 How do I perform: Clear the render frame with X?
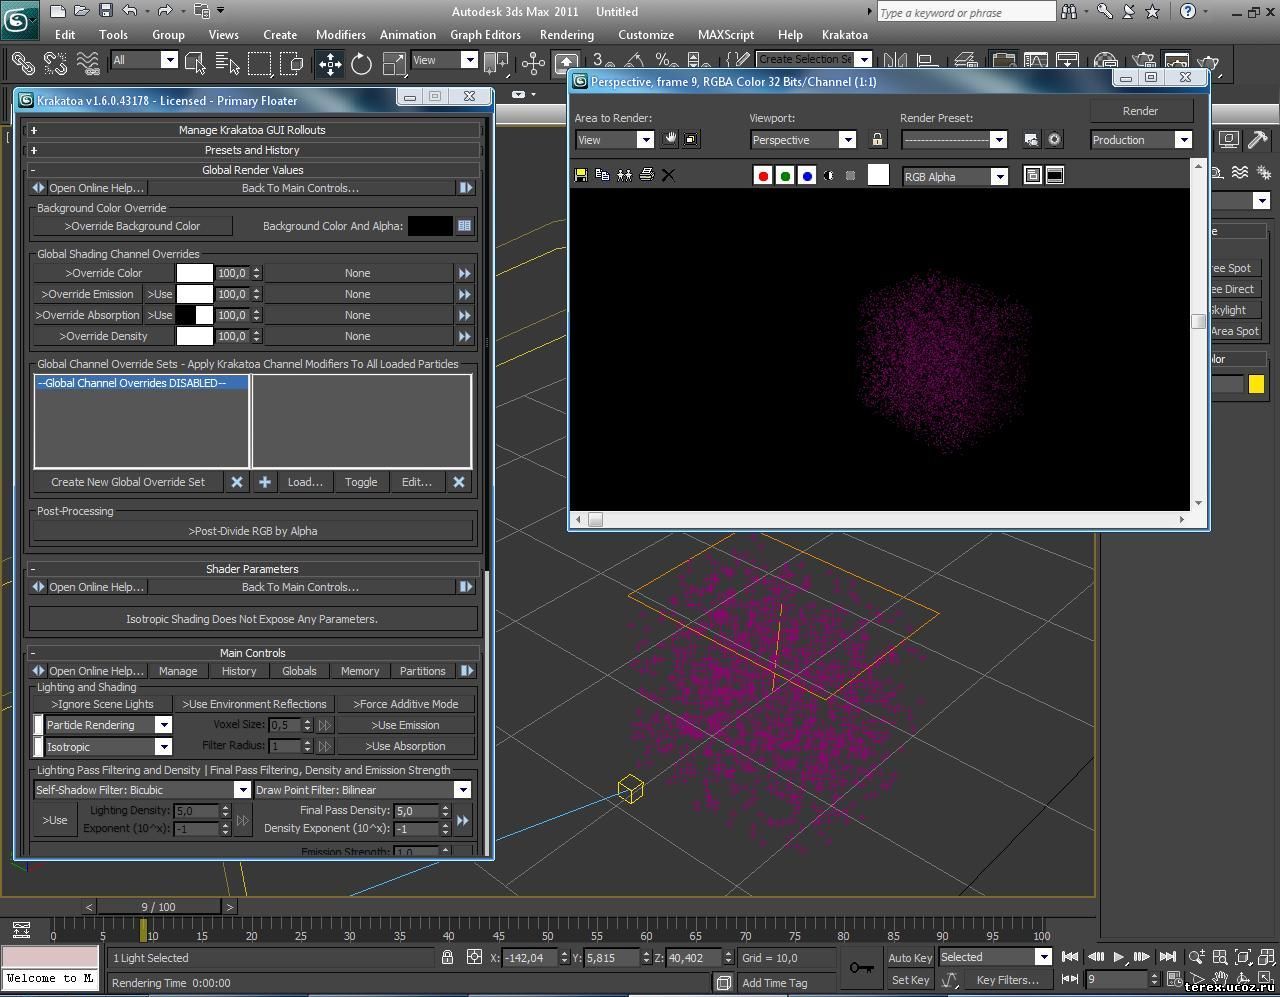pyautogui.click(x=668, y=175)
